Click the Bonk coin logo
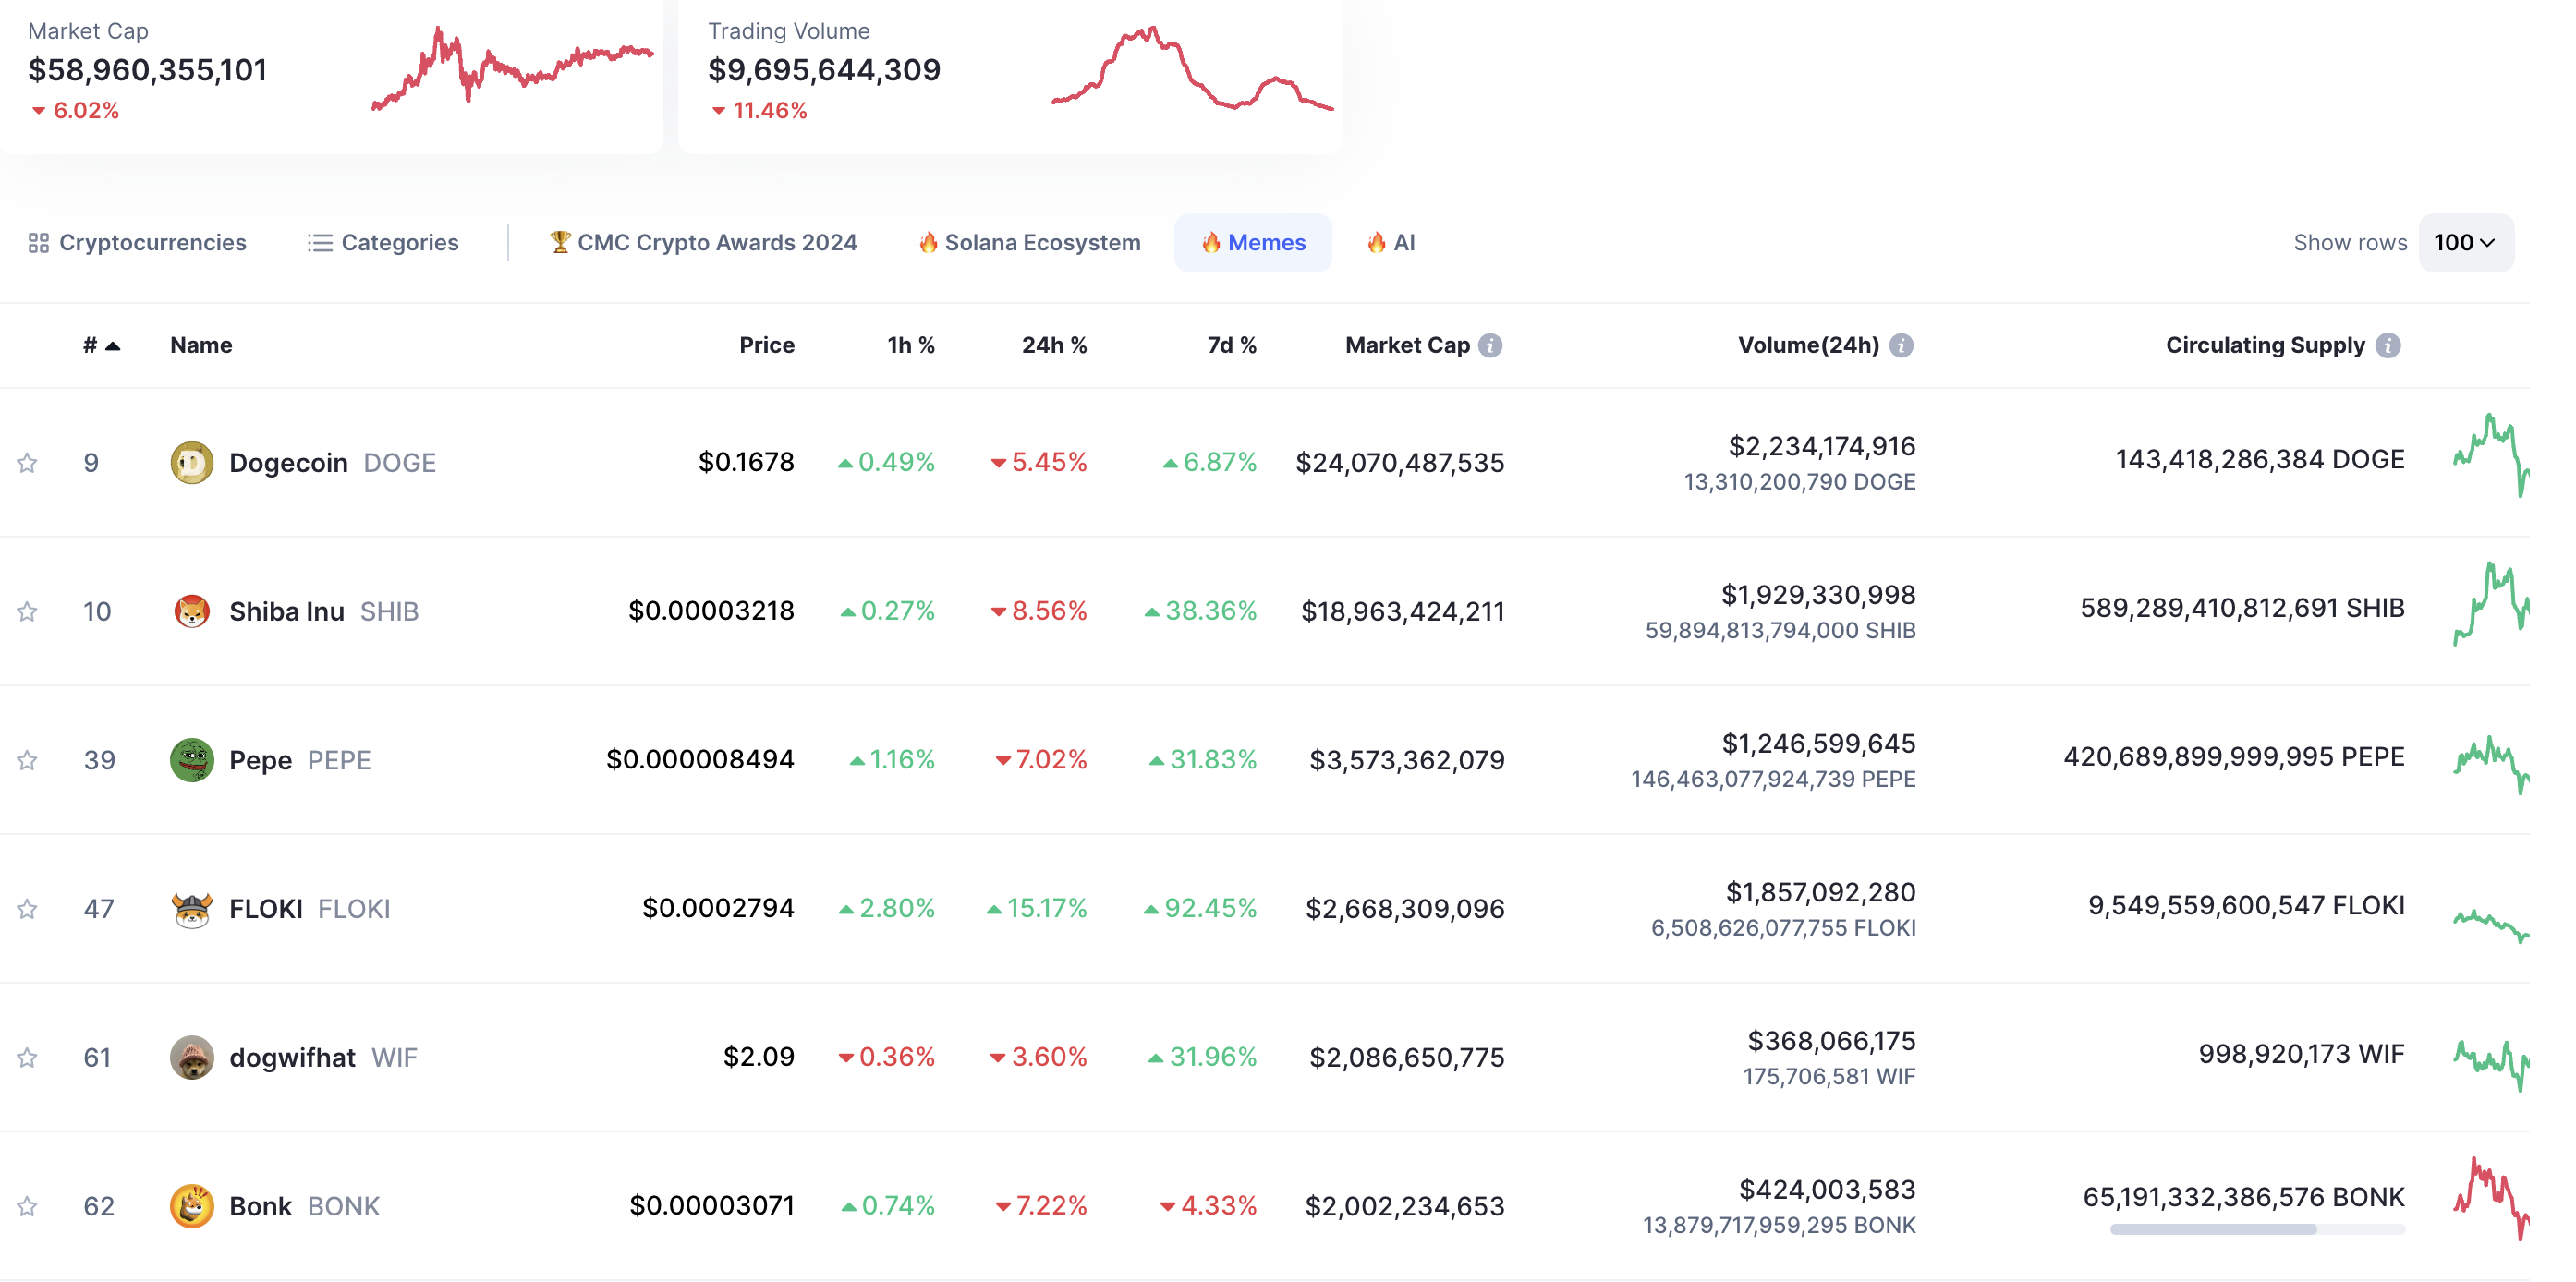 (x=191, y=1206)
